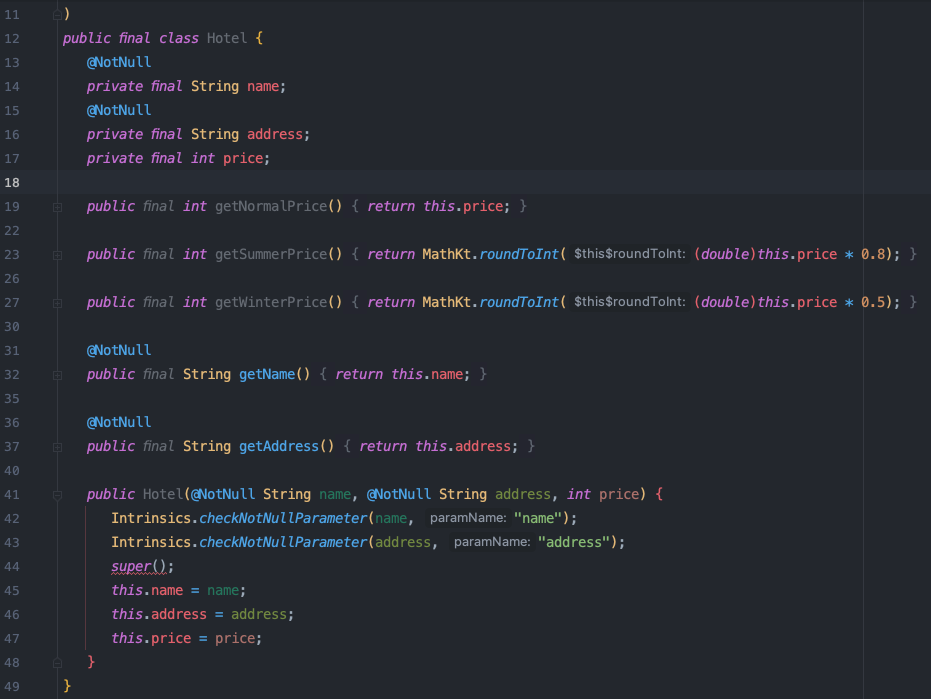Viewport: 931px width, 699px height.
Task: Click @NotNull annotation on line 13
Action: (x=119, y=62)
